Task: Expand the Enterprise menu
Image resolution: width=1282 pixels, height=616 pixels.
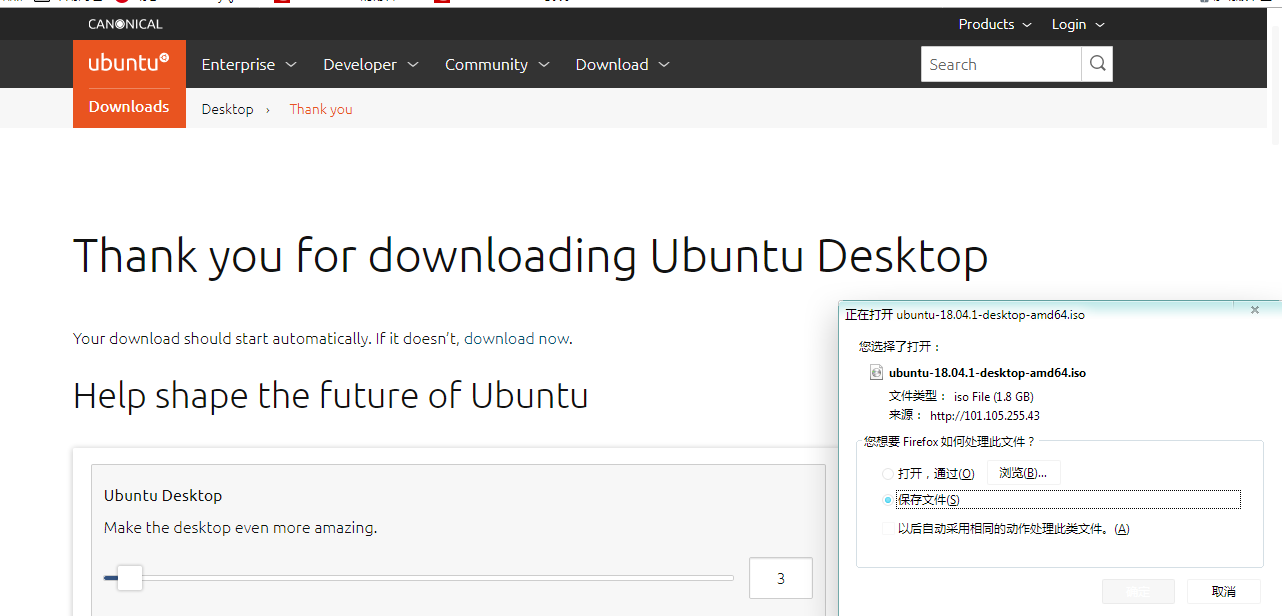Action: 249,64
